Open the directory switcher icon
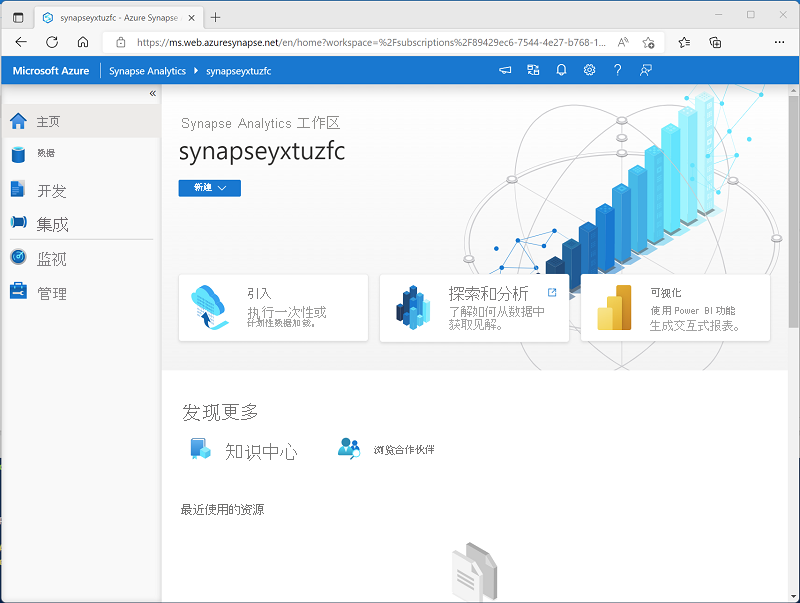This screenshot has height=603, width=800. point(533,70)
